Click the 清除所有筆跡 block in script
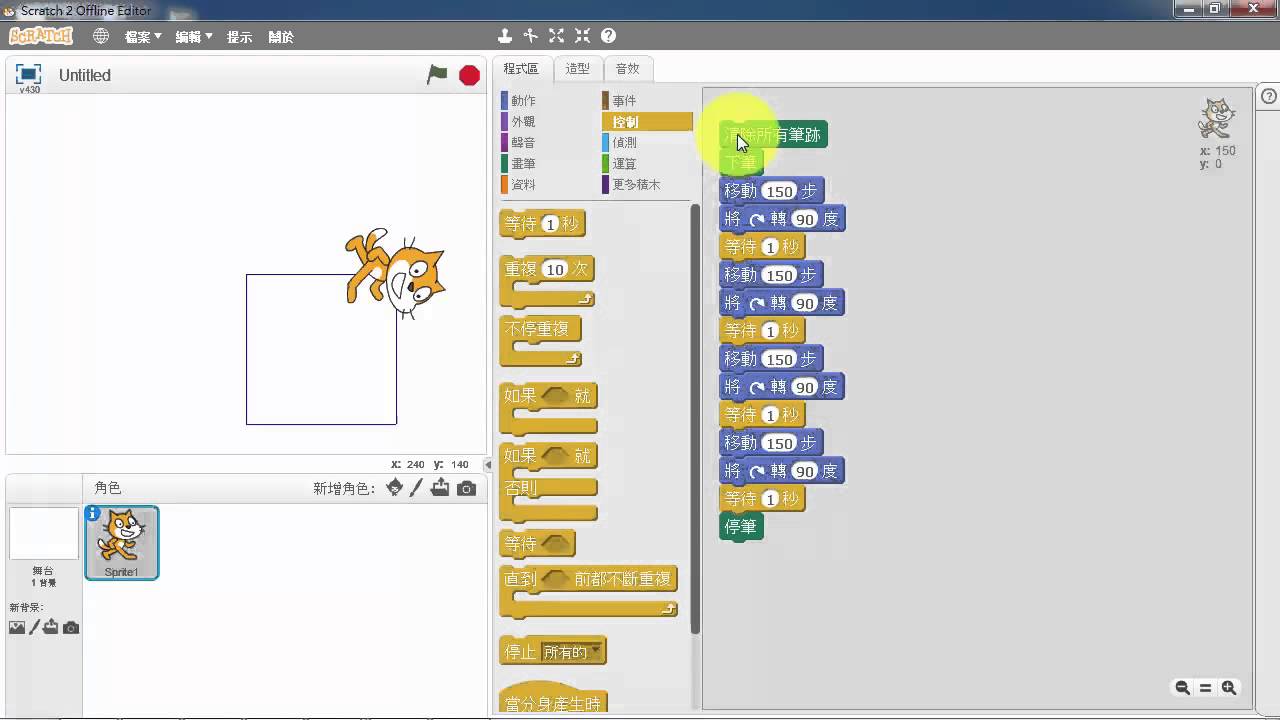1280x720 pixels. 773,135
